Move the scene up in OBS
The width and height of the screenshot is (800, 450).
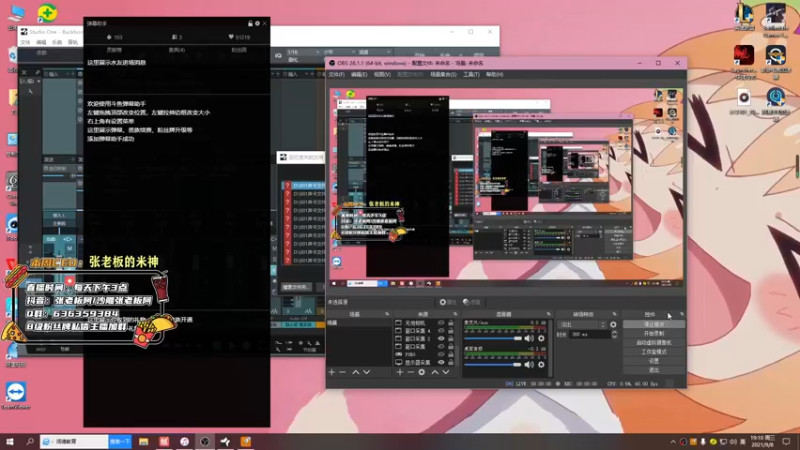tap(356, 372)
